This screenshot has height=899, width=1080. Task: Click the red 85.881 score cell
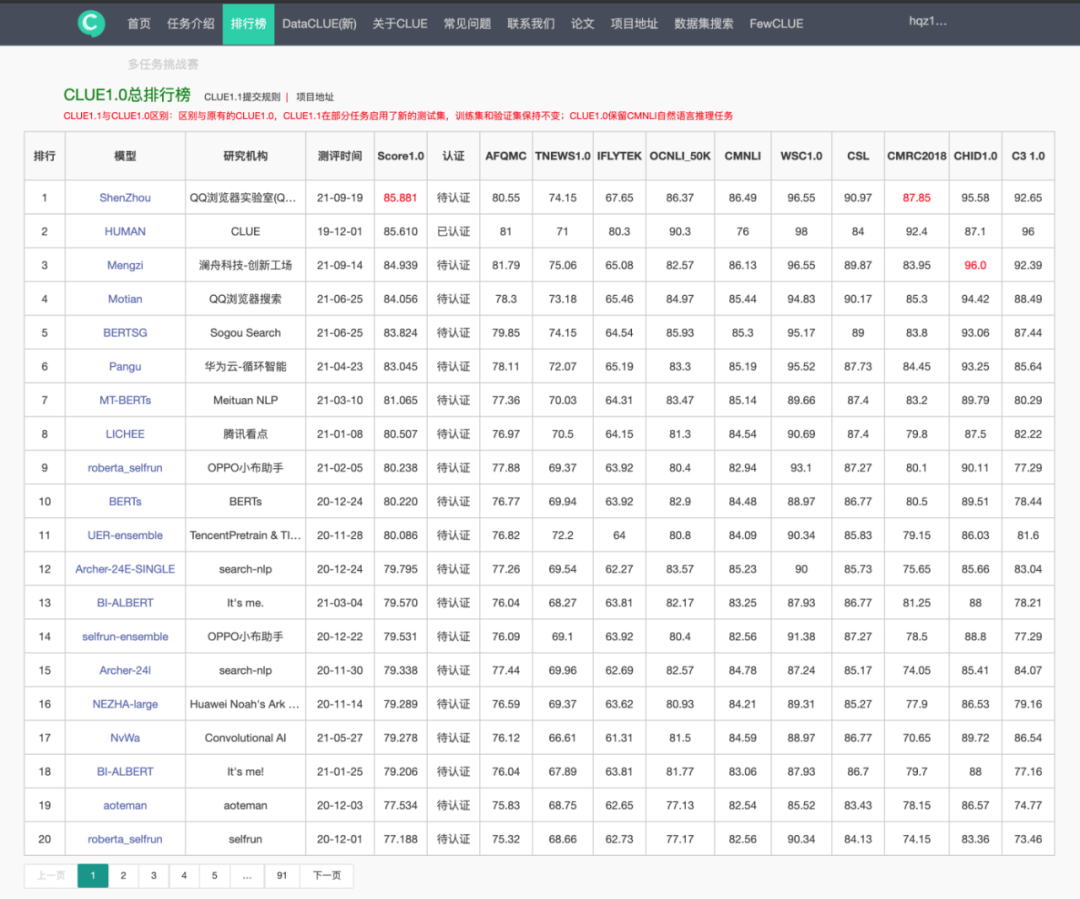400,198
